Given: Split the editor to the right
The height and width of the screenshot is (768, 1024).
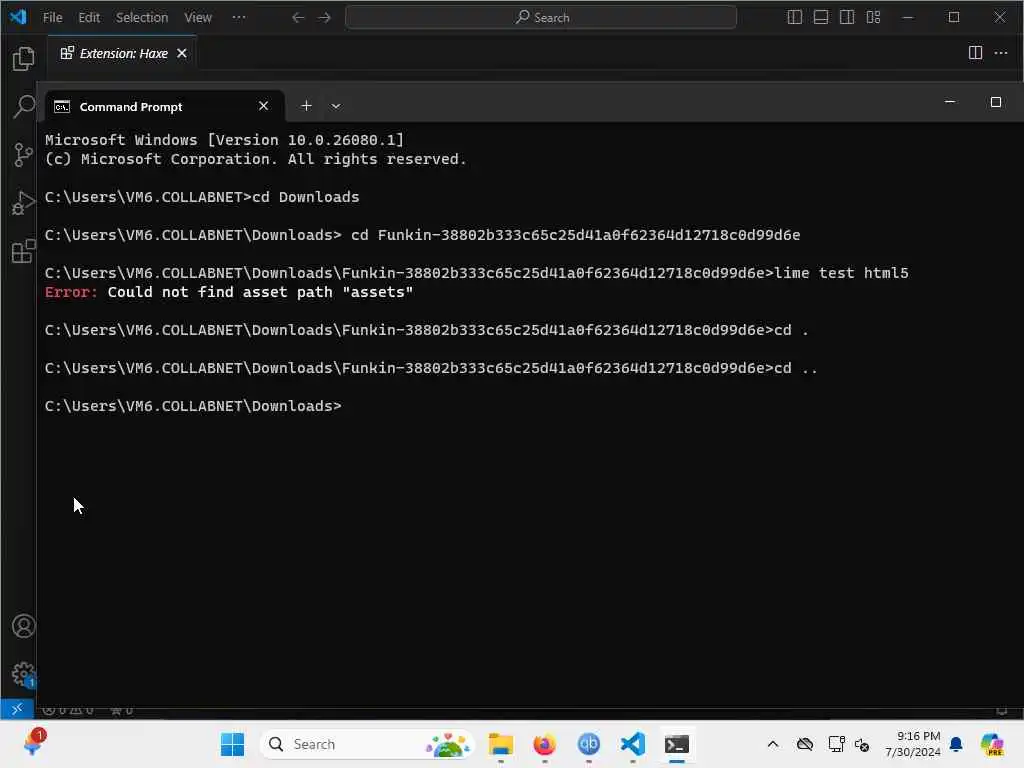Looking at the screenshot, I should point(975,53).
